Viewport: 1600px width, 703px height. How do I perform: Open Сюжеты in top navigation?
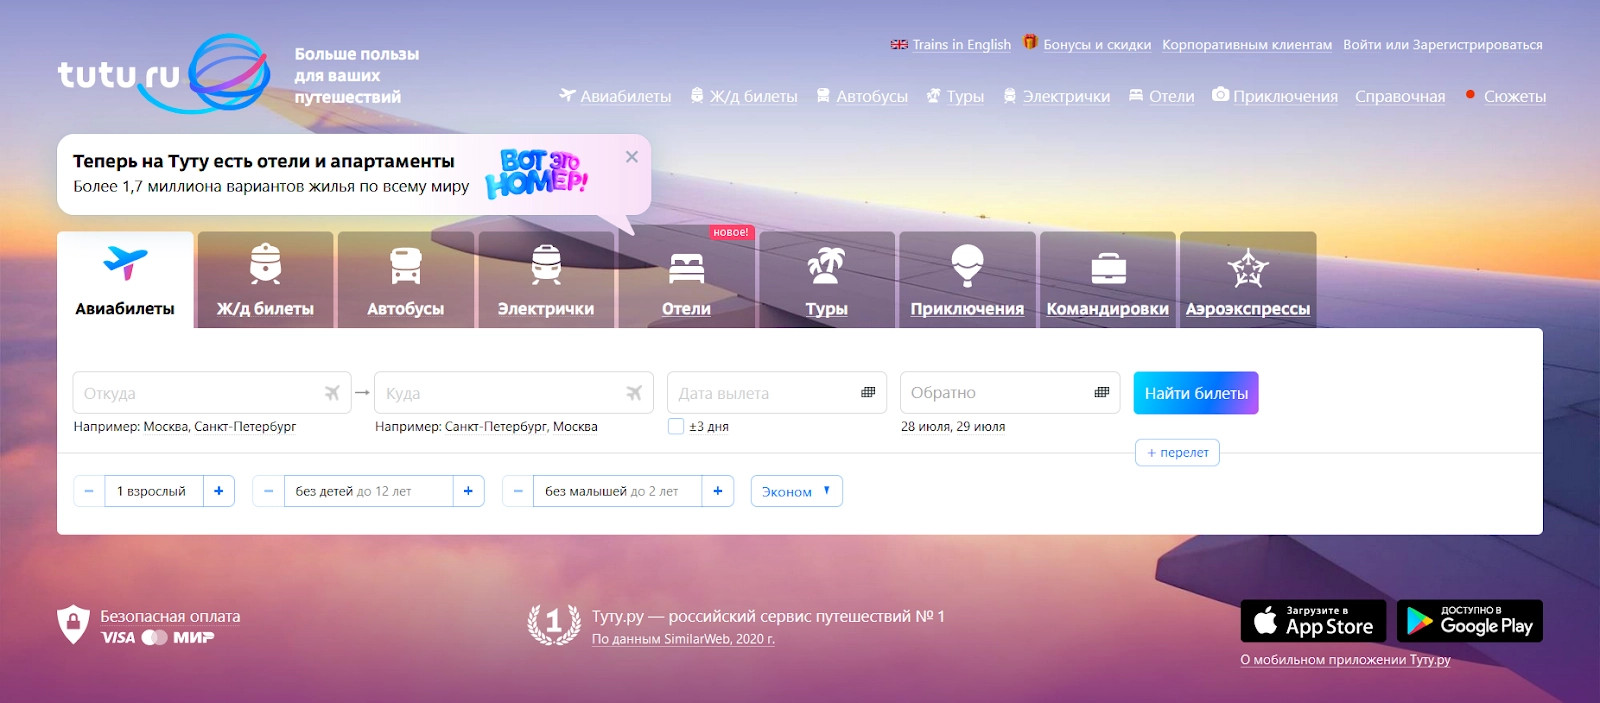(x=1515, y=96)
